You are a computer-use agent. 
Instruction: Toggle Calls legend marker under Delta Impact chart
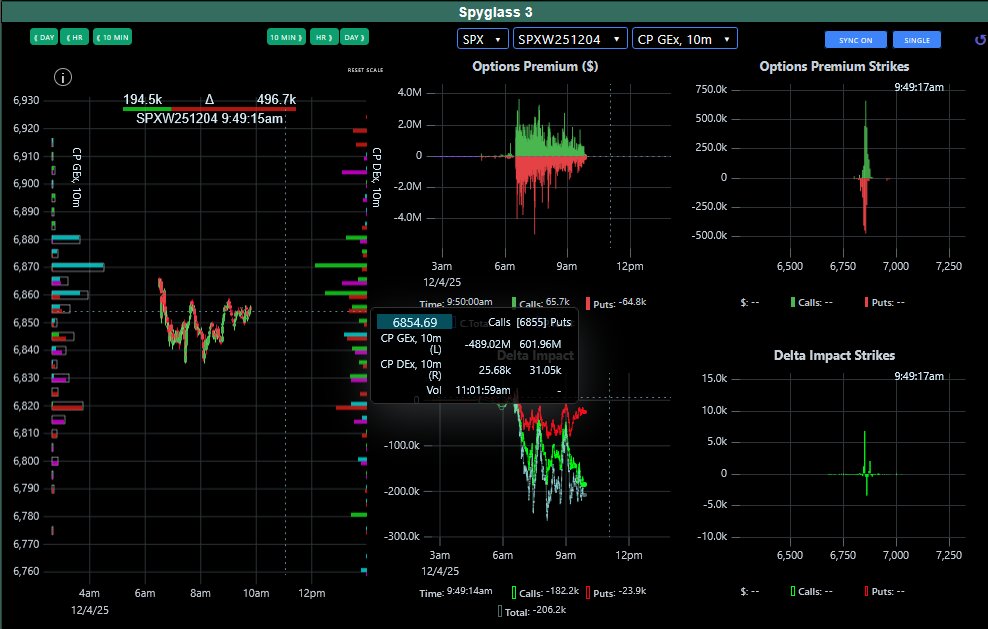(514, 592)
